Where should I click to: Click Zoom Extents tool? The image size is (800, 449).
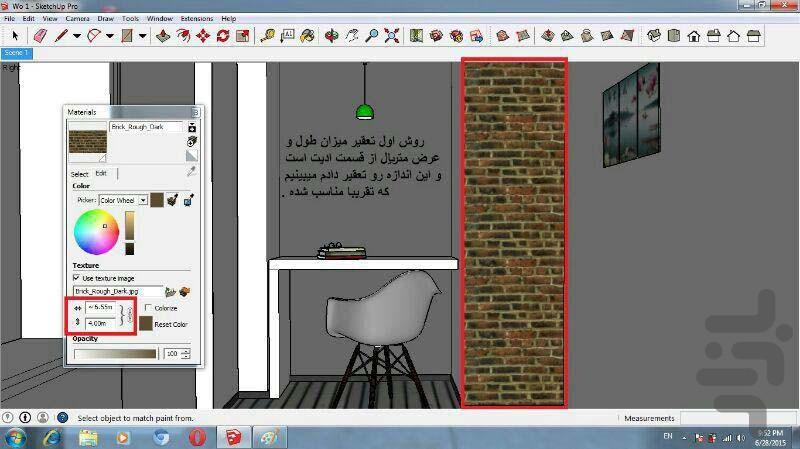point(392,36)
